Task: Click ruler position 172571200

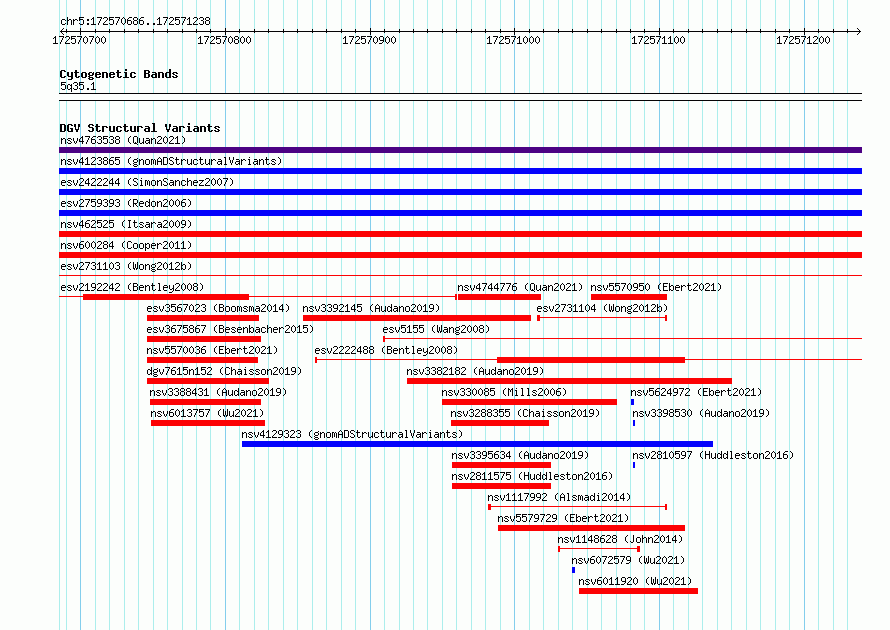Action: coord(803,40)
